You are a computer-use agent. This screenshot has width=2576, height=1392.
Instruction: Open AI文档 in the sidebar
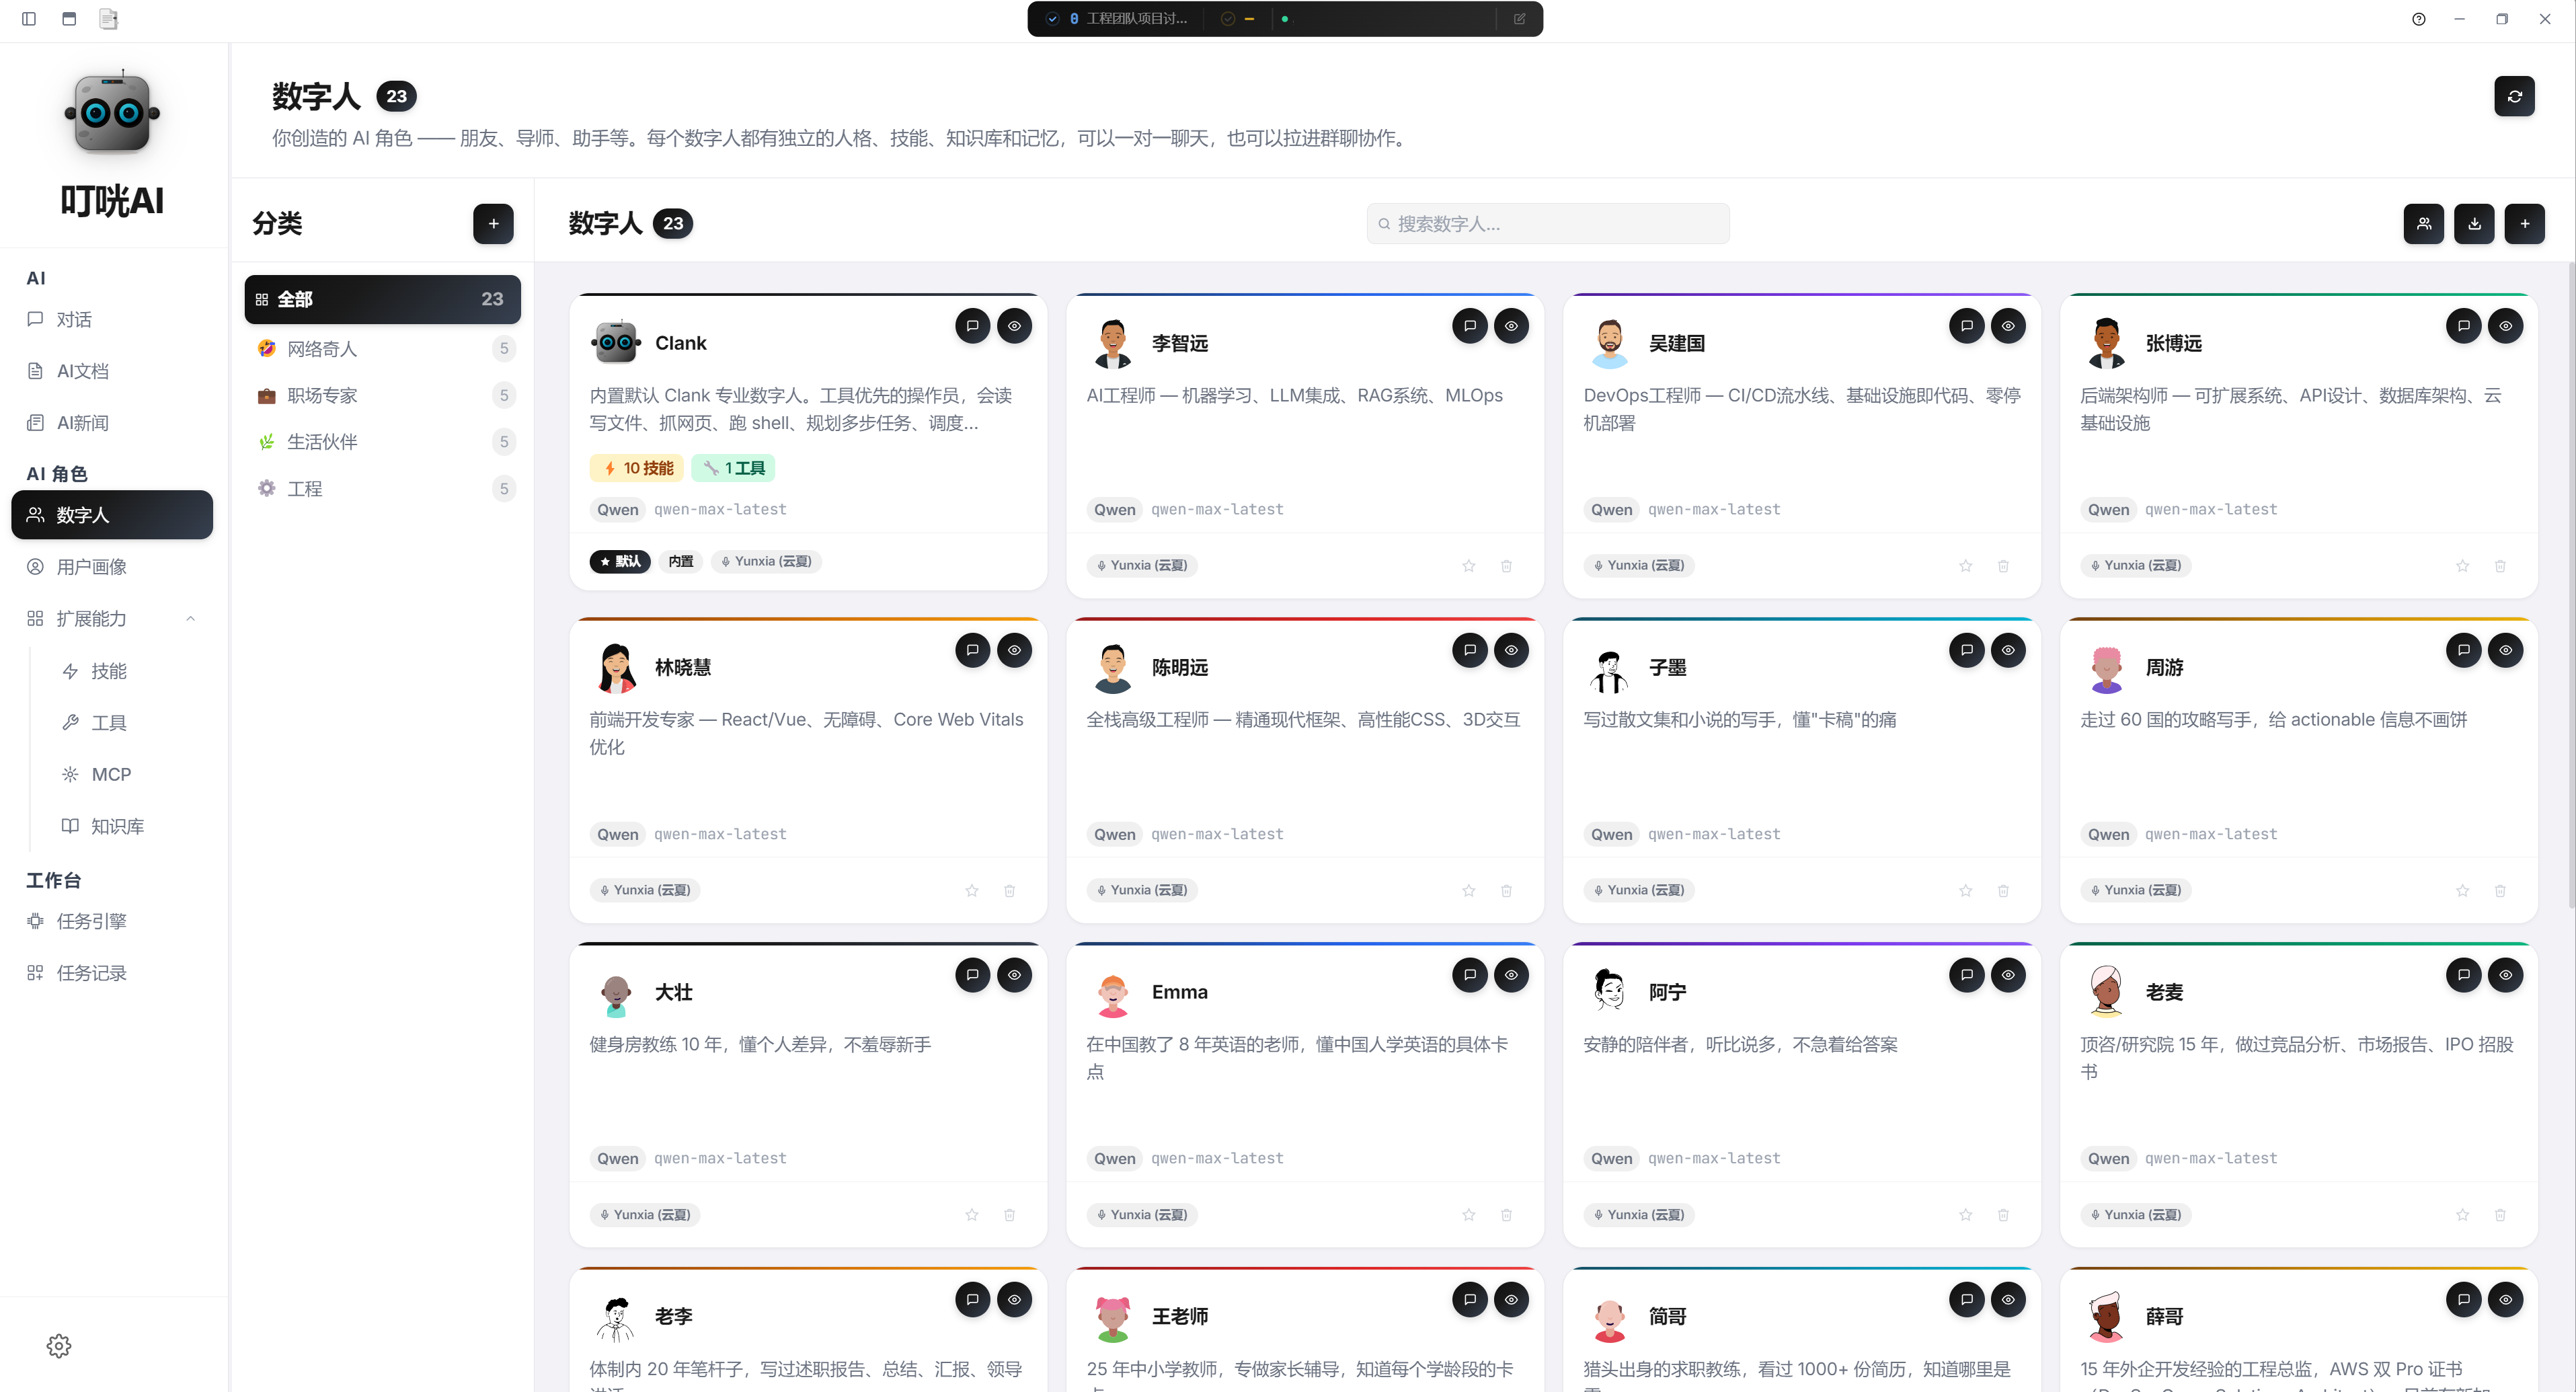coord(112,371)
